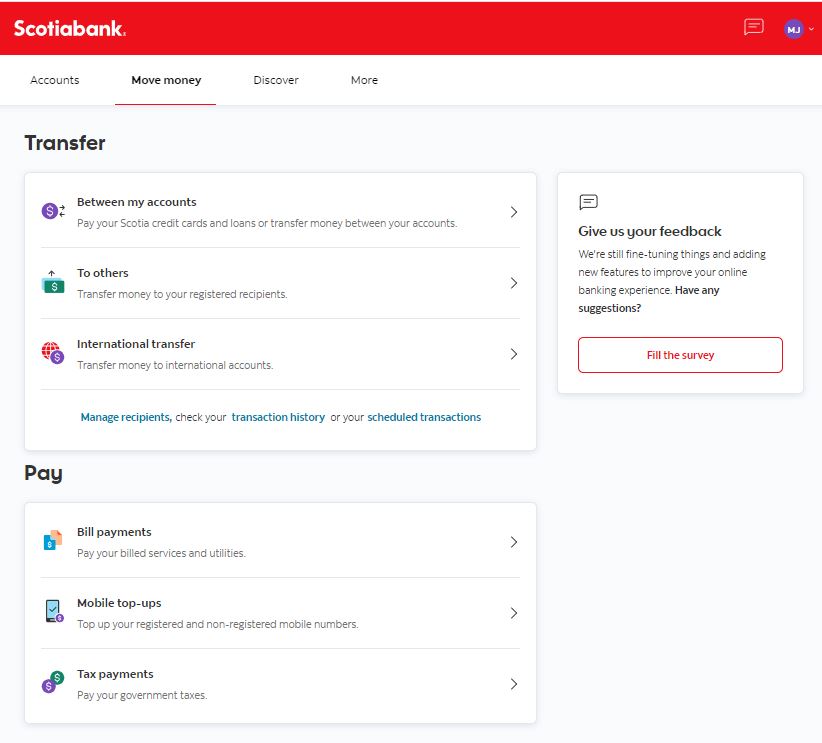
Task: Click the Fill the survey button
Action: tap(680, 355)
